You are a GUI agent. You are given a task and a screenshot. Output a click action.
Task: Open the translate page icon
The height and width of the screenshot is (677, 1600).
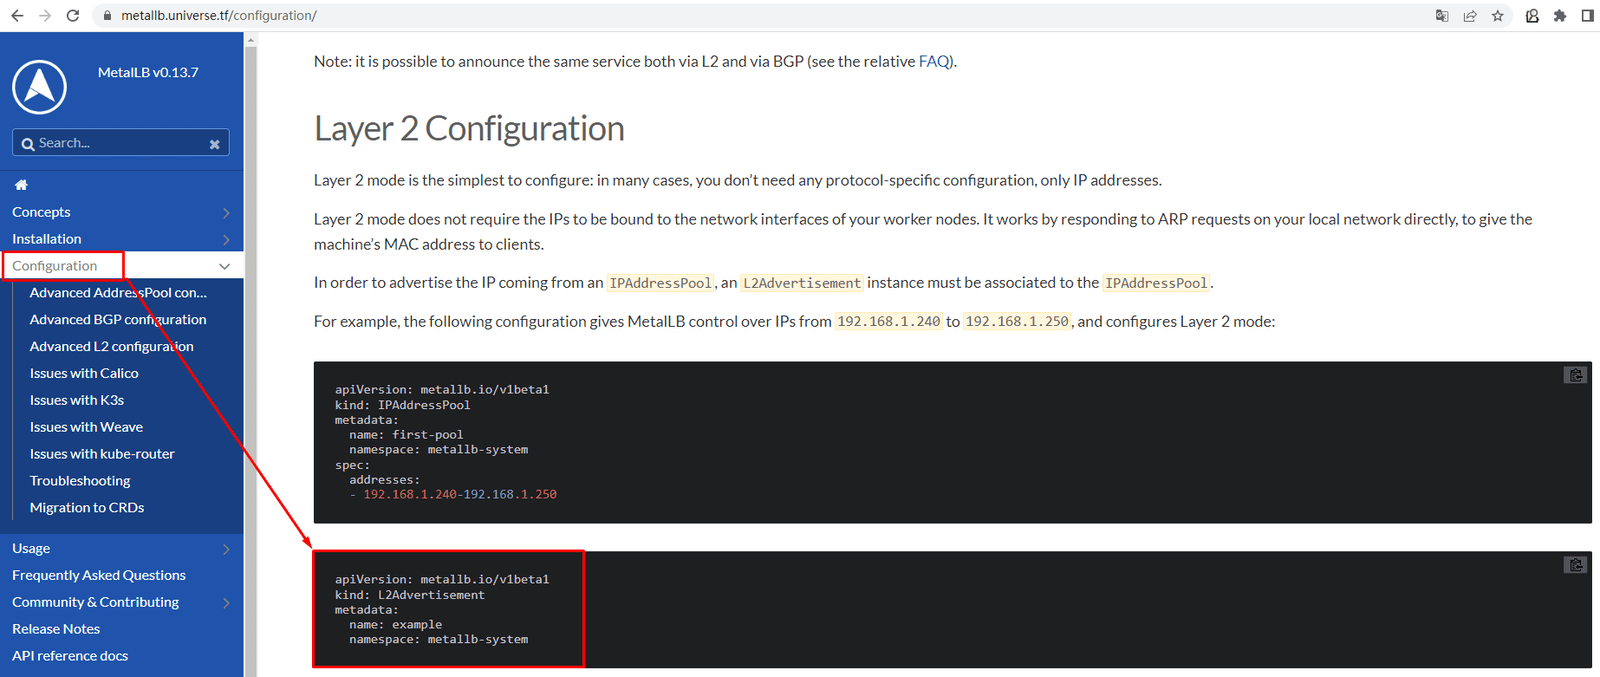point(1442,16)
